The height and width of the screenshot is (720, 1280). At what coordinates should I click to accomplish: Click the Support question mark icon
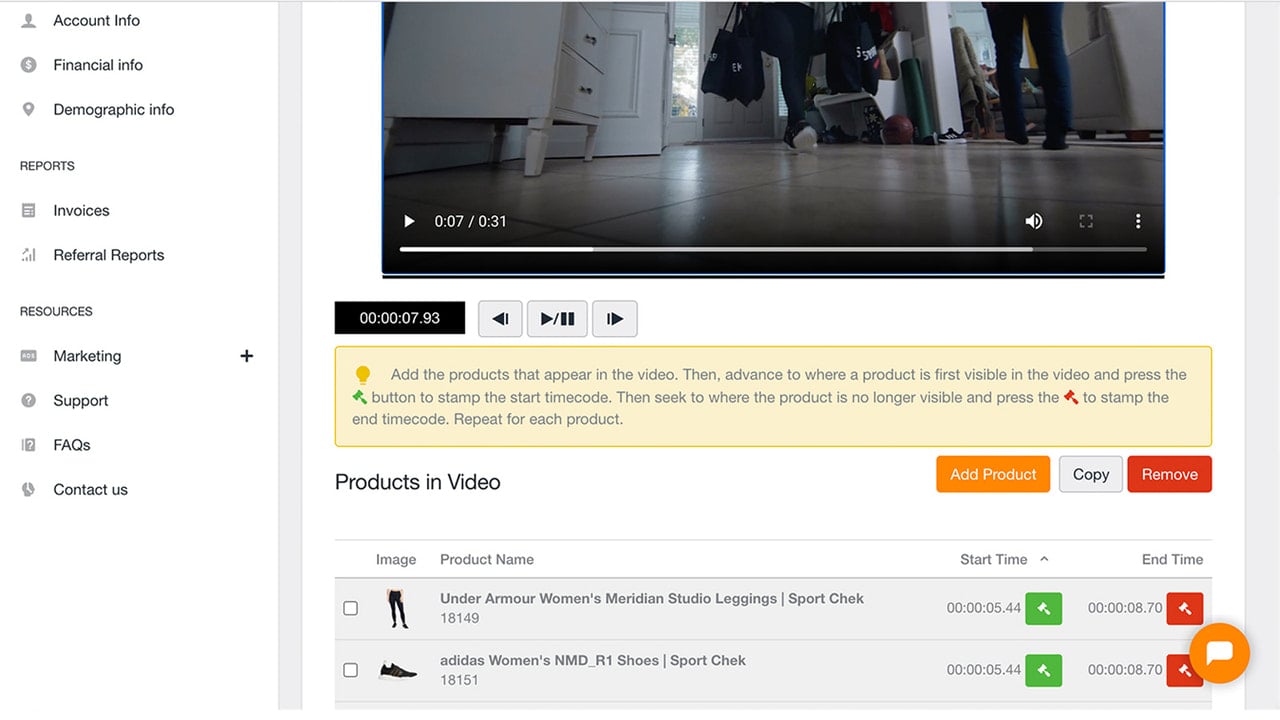tap(29, 401)
